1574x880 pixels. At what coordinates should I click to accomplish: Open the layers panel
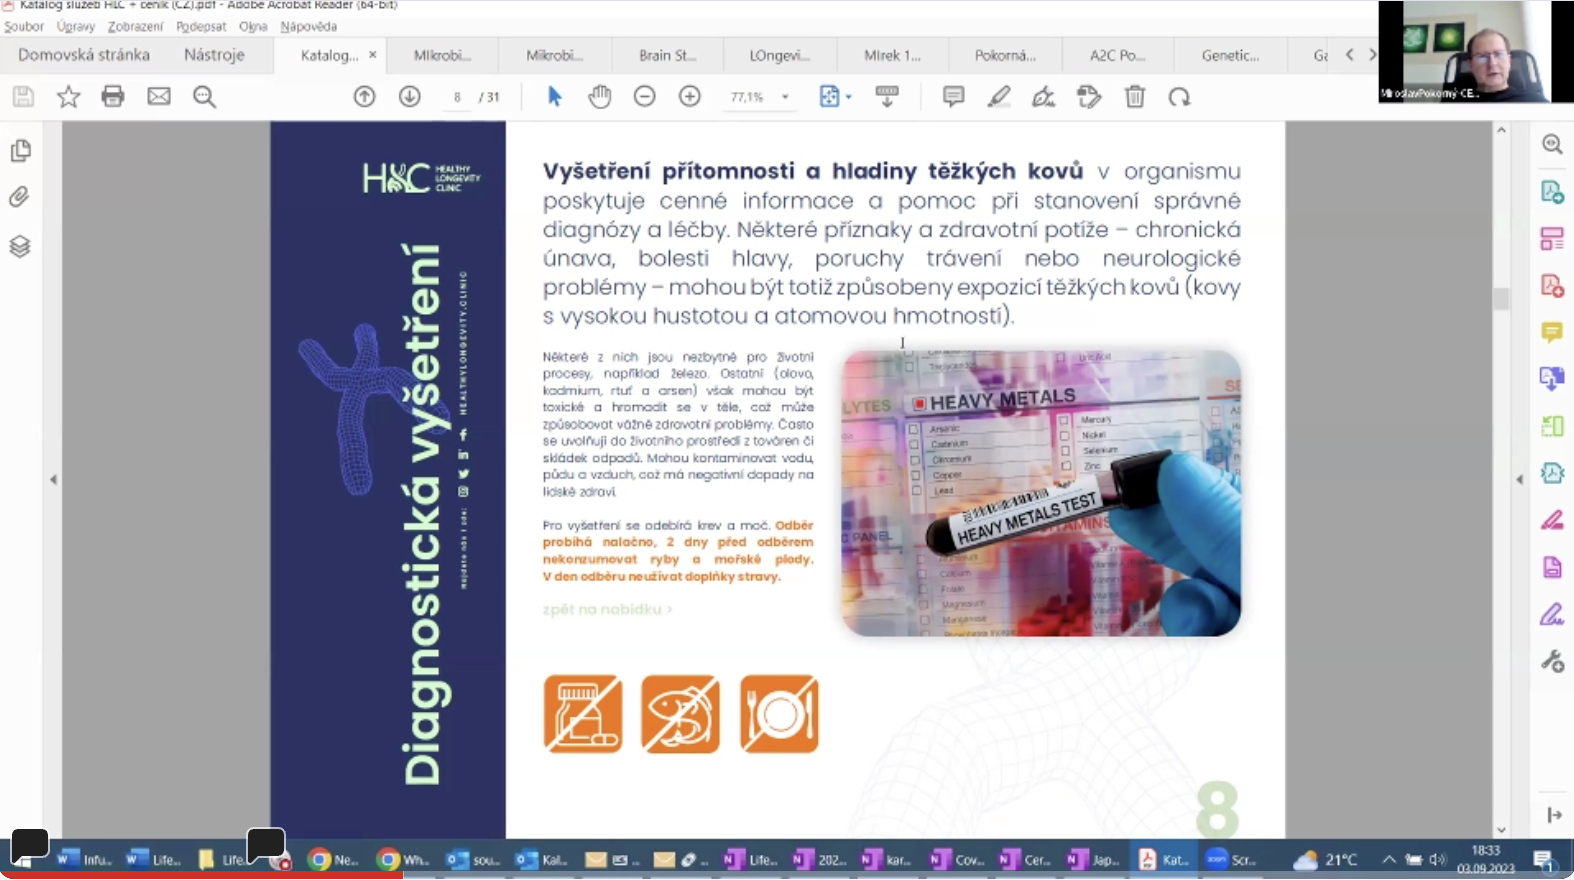click(x=20, y=246)
